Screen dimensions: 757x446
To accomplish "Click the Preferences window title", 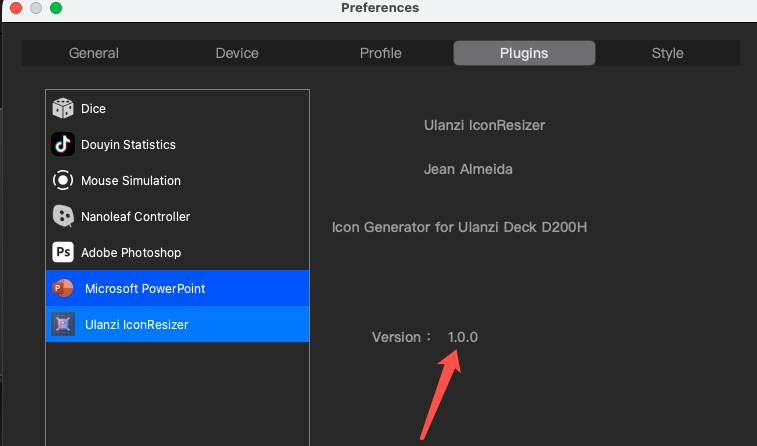I will (380, 8).
